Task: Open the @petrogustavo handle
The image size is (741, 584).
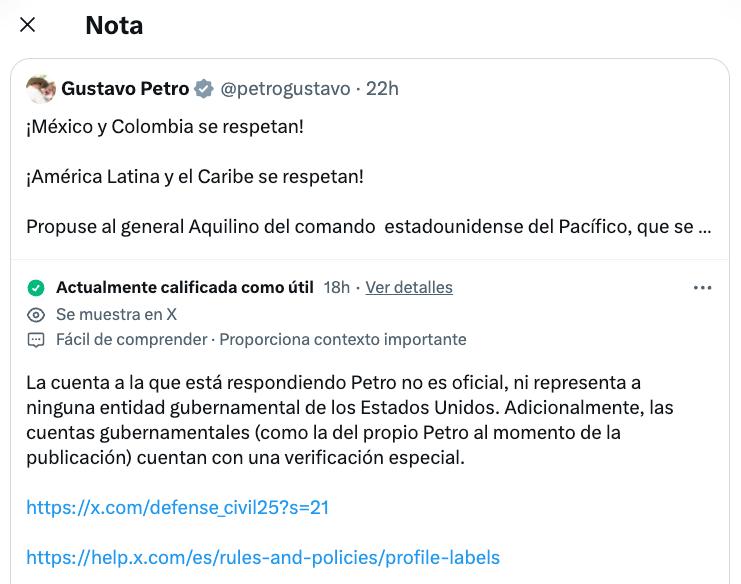Action: click(x=285, y=89)
